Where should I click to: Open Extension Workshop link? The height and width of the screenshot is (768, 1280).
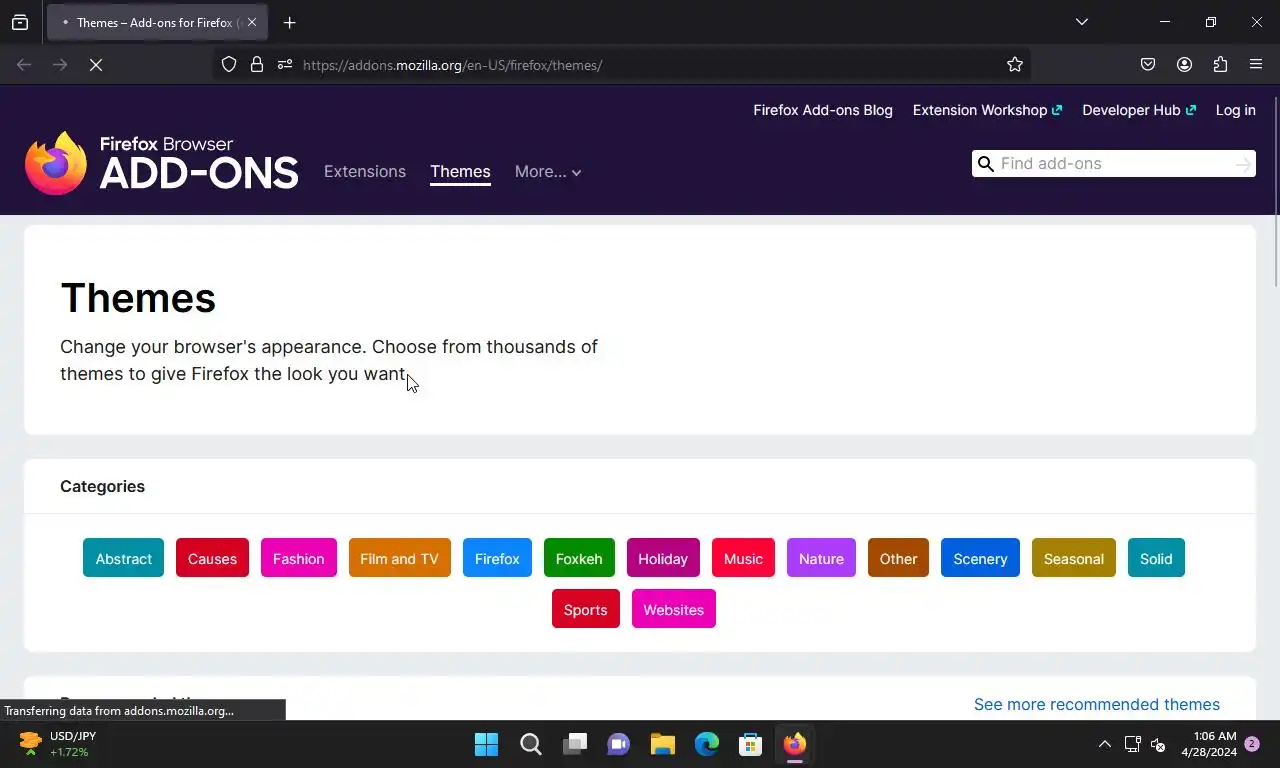pos(987,110)
